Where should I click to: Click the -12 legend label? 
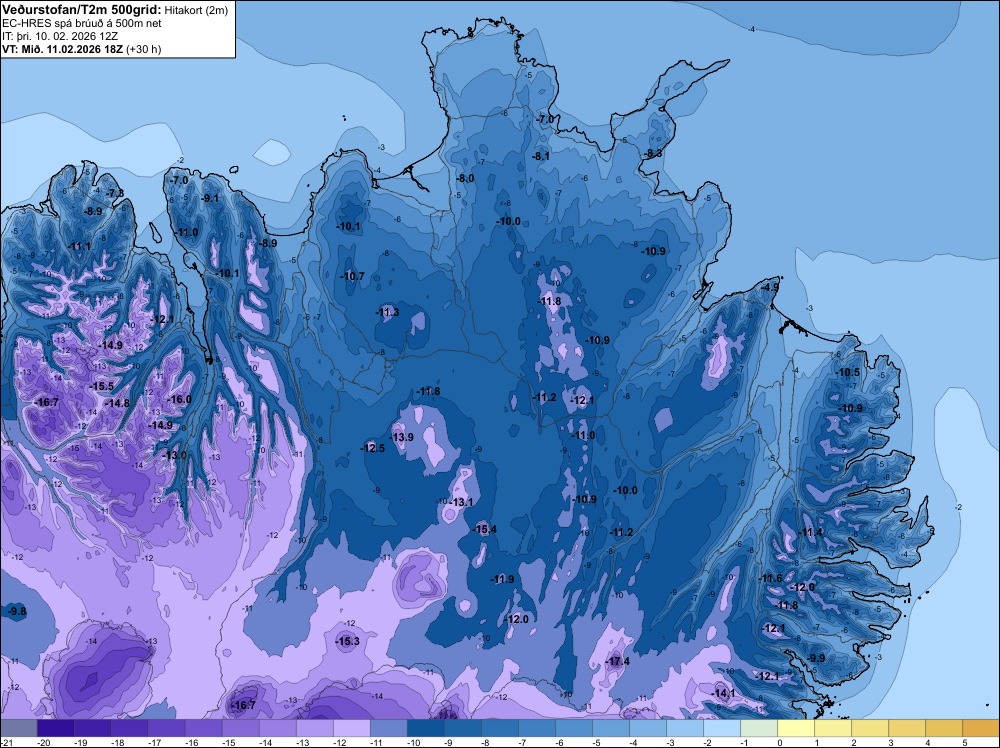point(339,742)
